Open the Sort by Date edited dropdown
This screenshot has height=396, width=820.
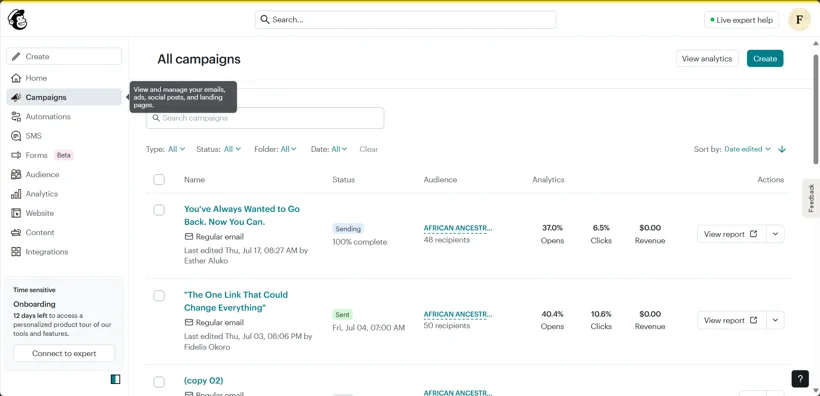click(x=747, y=149)
